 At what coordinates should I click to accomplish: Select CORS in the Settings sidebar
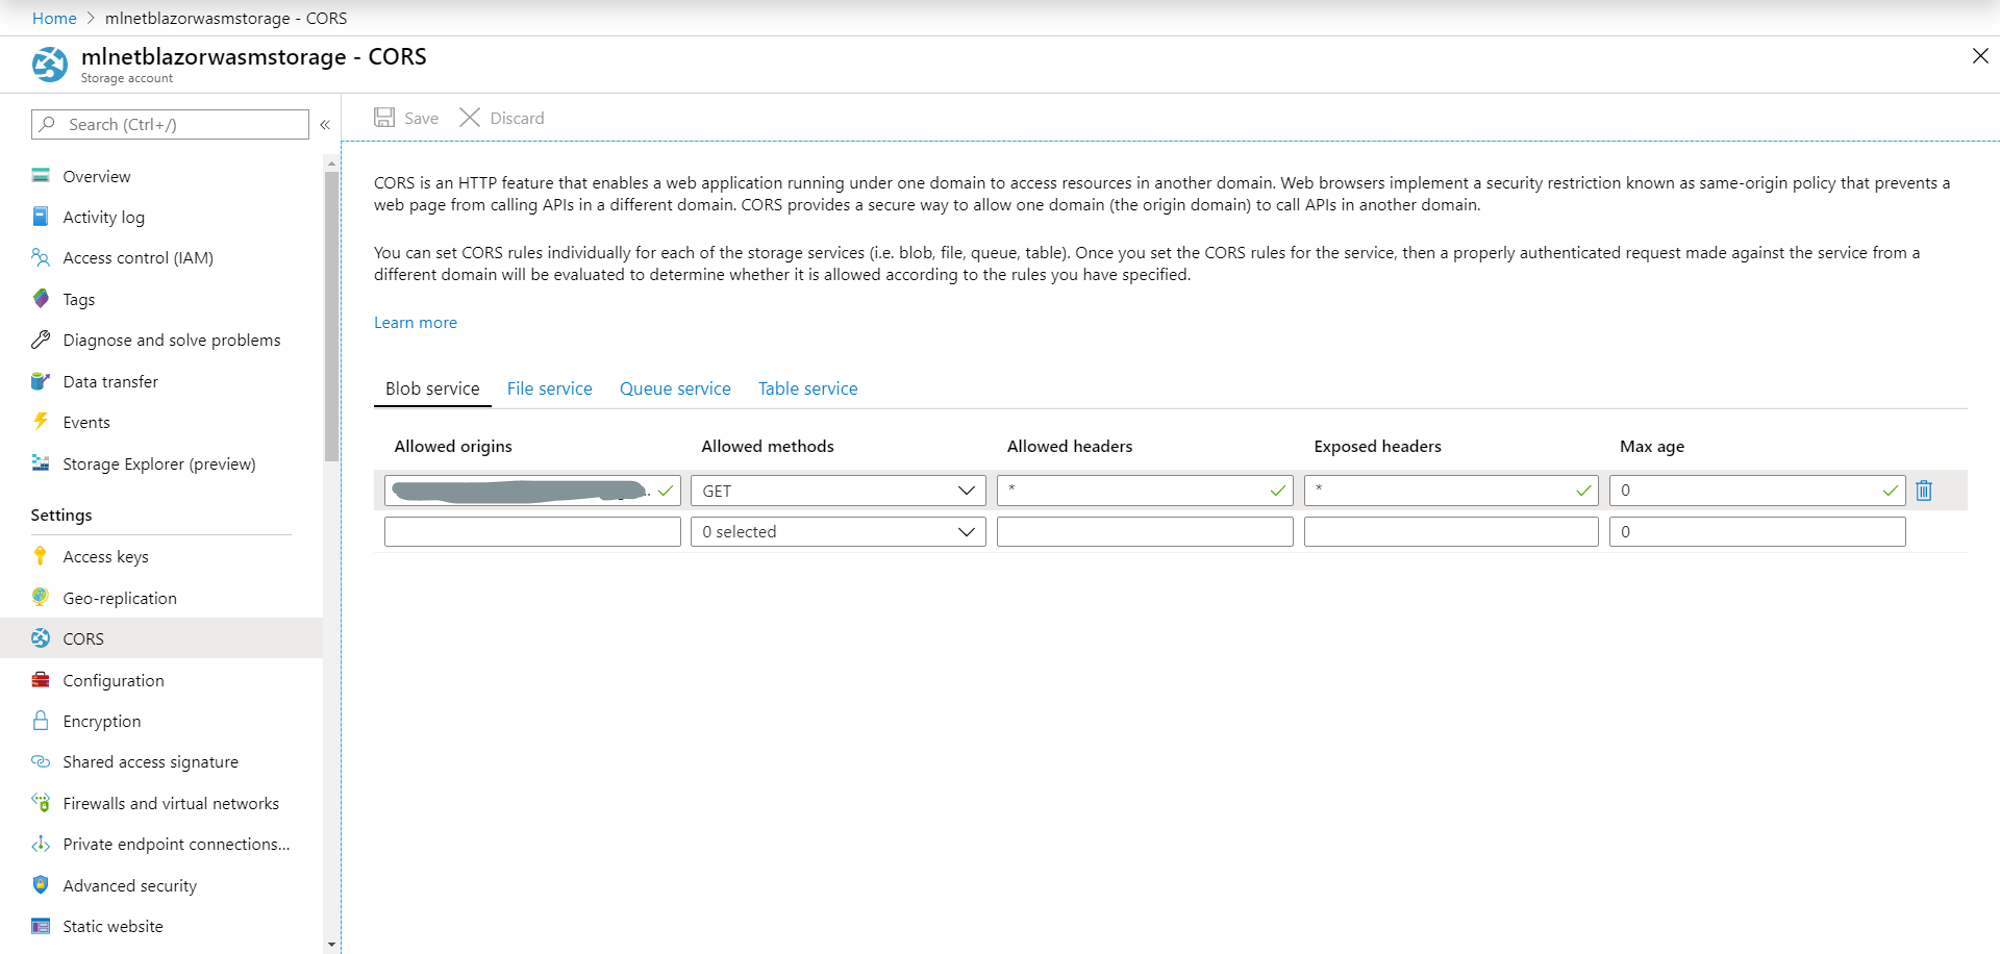click(x=83, y=638)
